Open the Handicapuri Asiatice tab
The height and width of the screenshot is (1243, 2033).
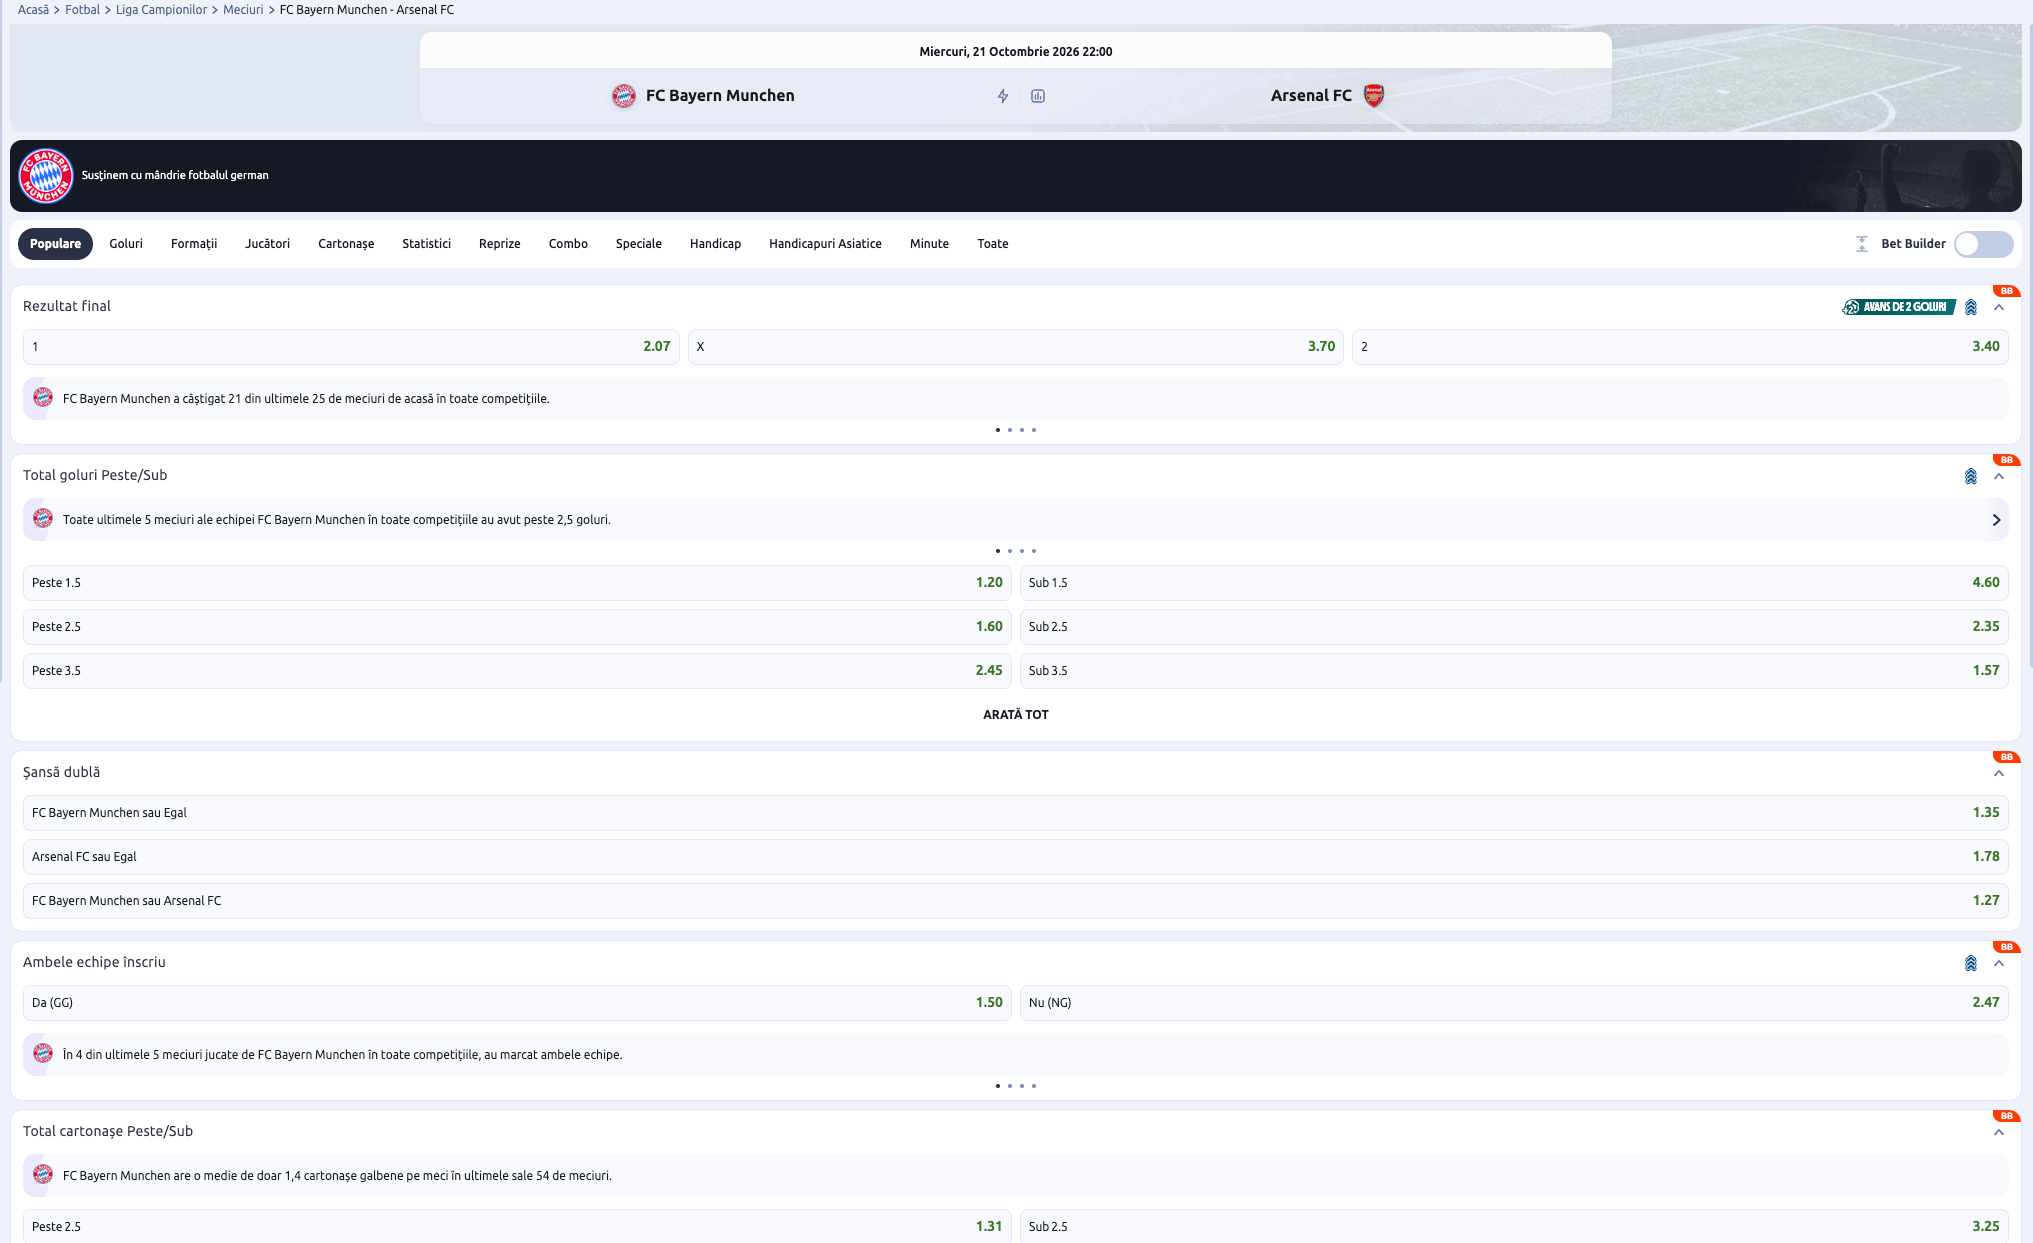(x=825, y=244)
